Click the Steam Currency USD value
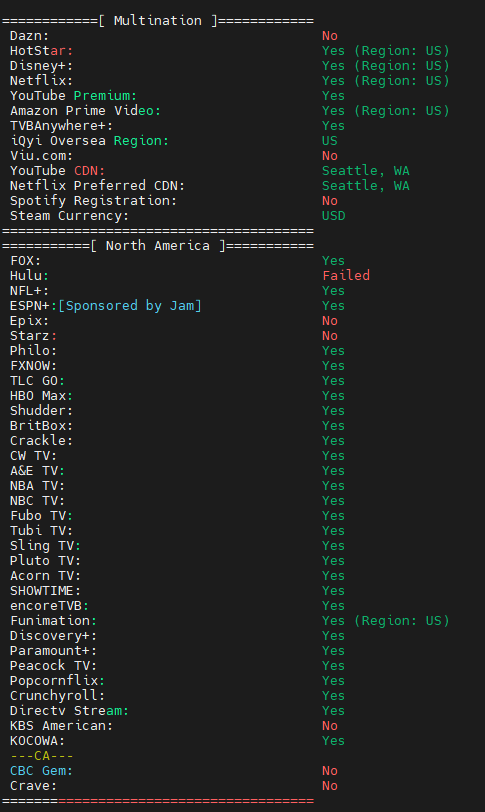This screenshot has width=485, height=812. coord(333,216)
